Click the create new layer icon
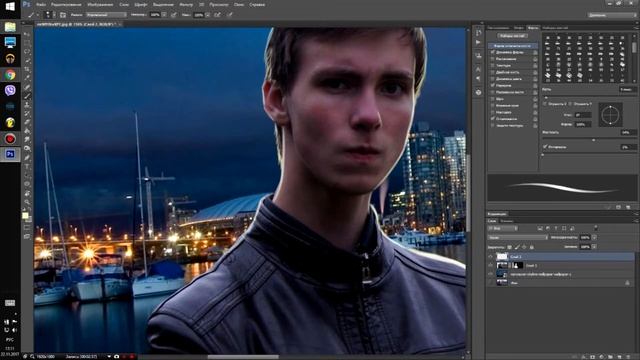The width and height of the screenshot is (640, 360). coord(619,357)
